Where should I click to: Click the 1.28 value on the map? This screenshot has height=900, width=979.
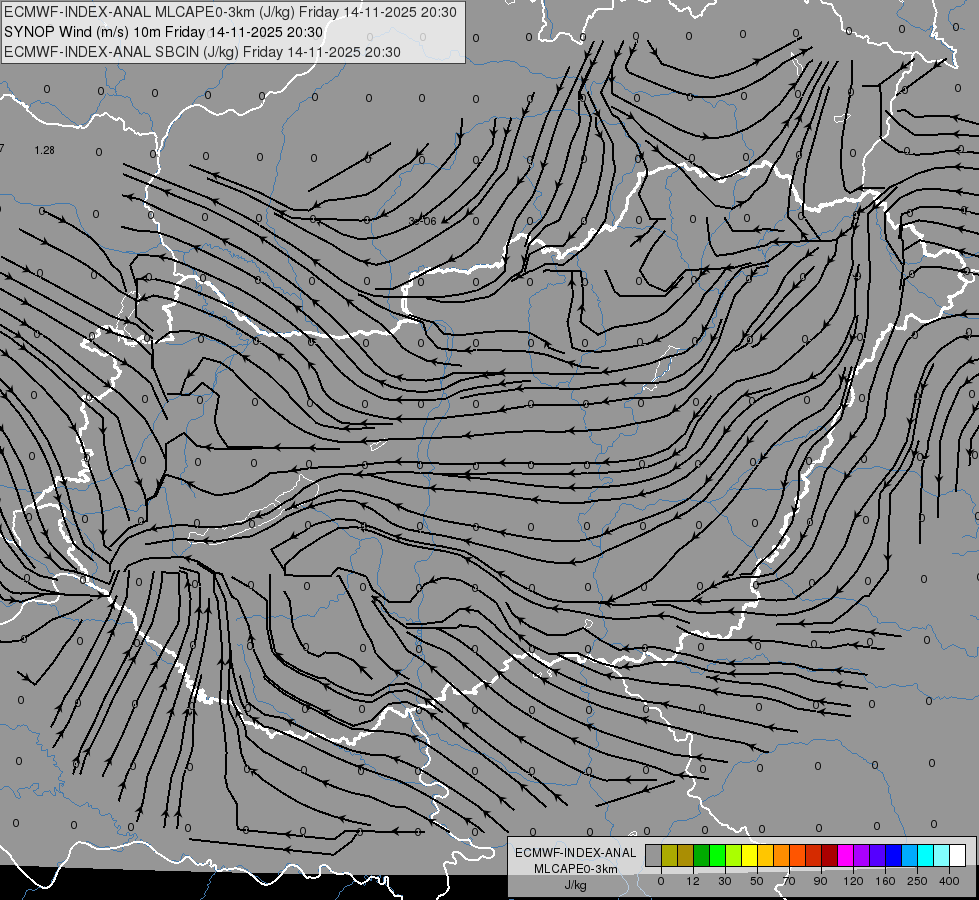pos(44,151)
